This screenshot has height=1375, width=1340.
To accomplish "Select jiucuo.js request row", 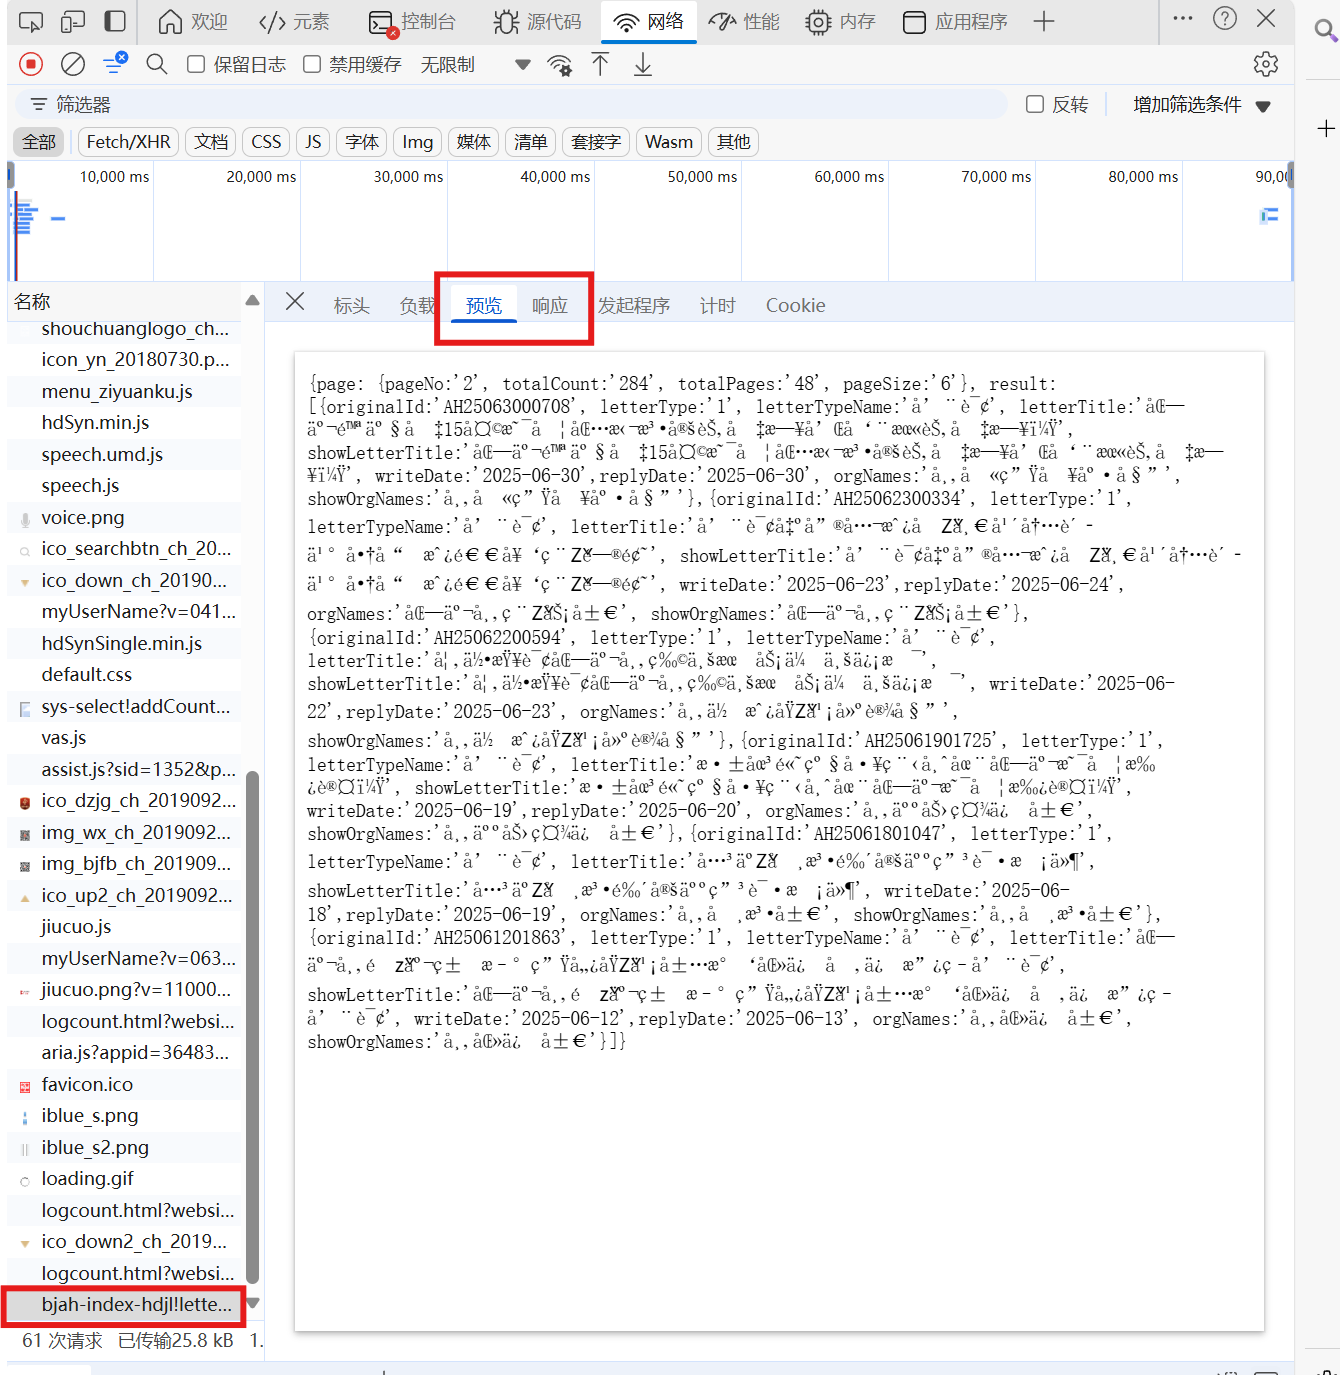I will click(124, 926).
